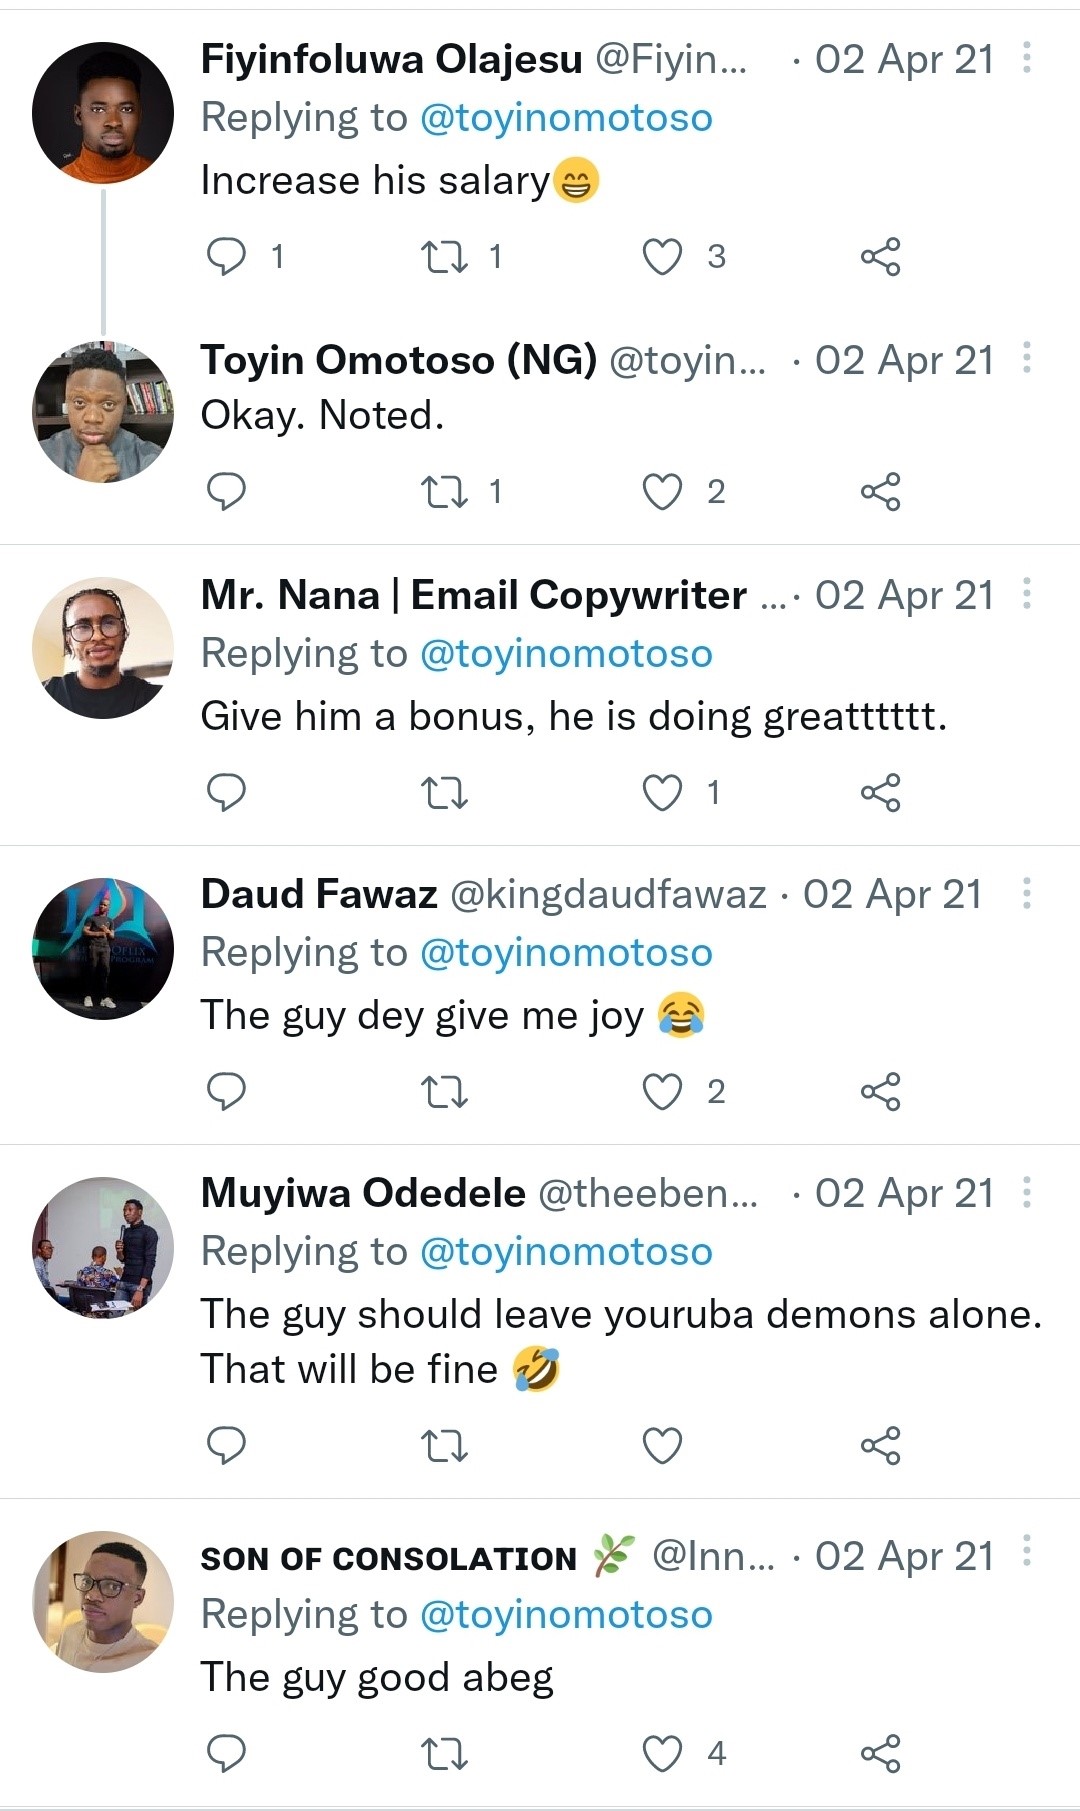Share the 'The guy good abeg' tweet
1080x1811 pixels.
pos(880,1753)
